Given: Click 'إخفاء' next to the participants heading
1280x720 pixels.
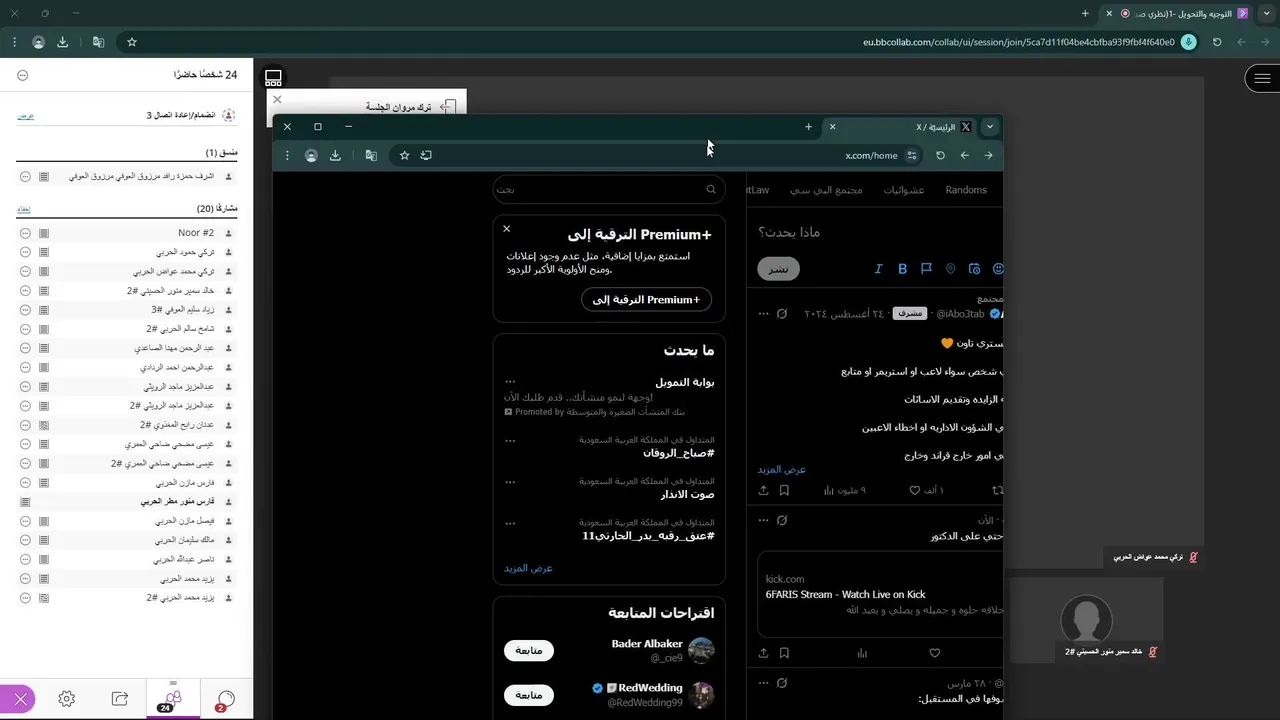Looking at the screenshot, I should 24,209.
